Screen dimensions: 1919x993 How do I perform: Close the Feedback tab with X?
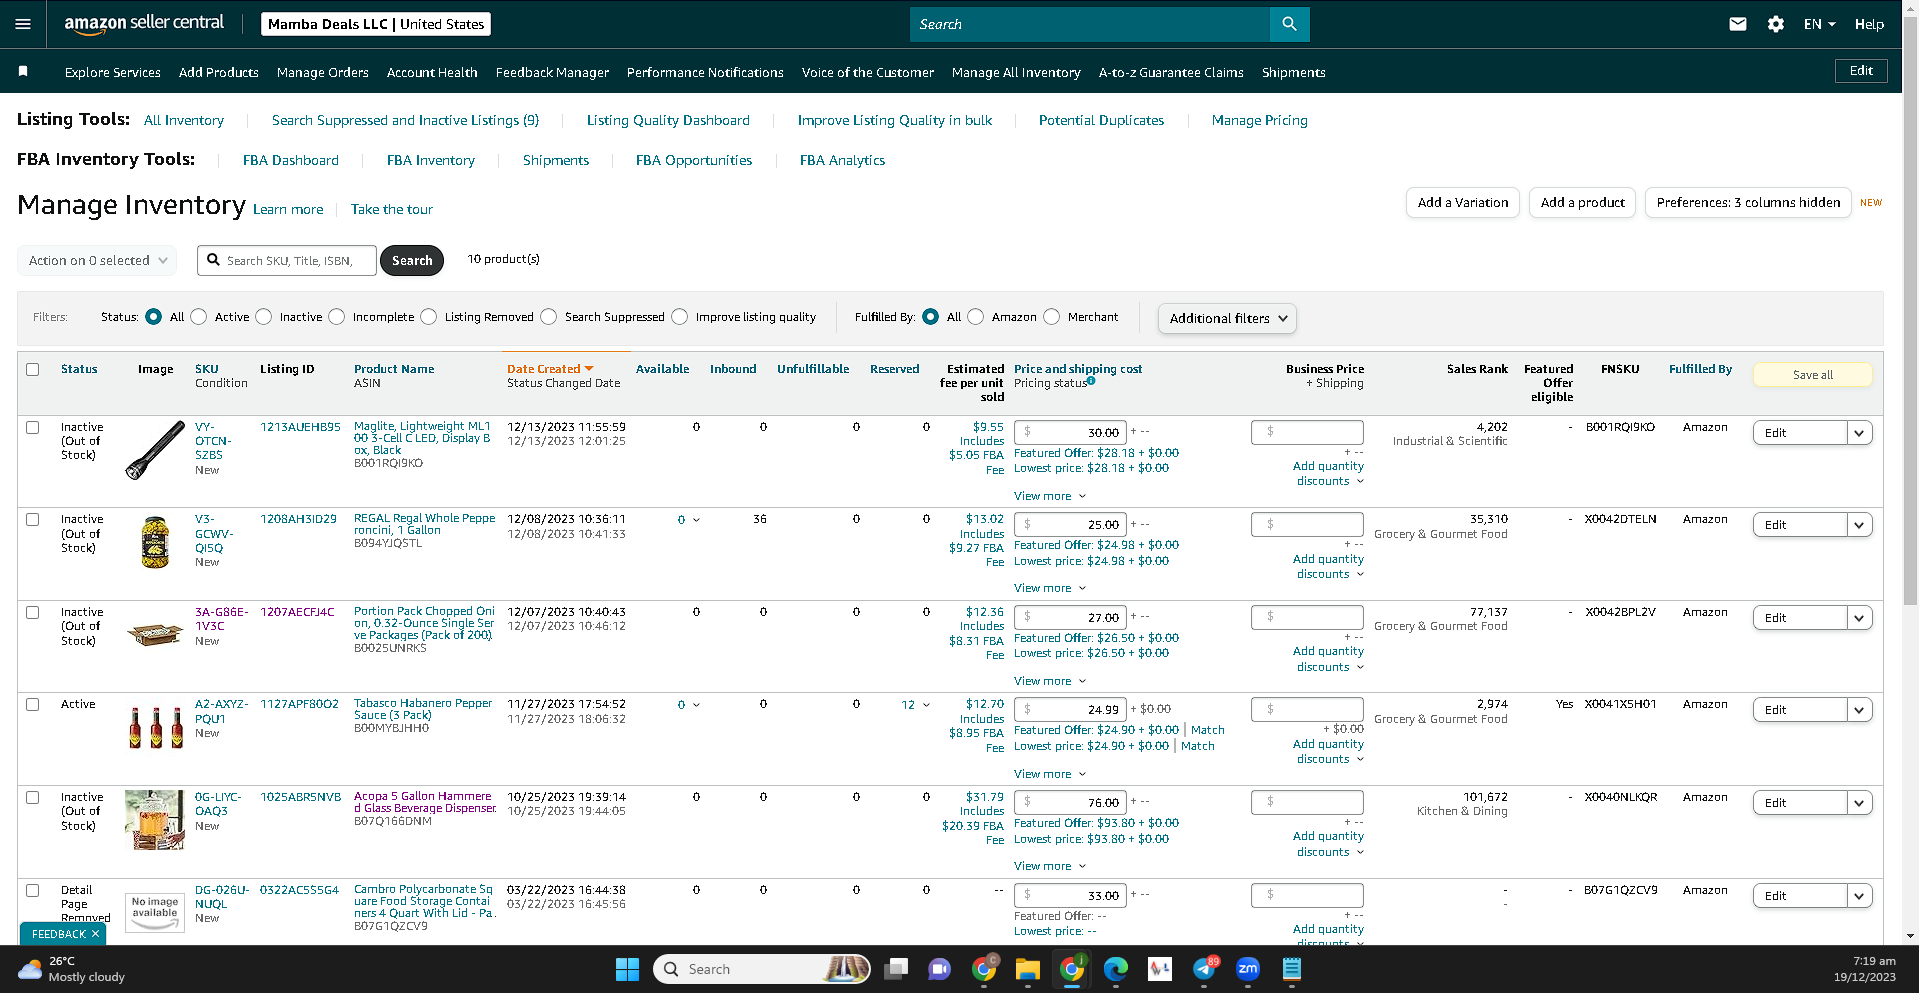point(95,934)
